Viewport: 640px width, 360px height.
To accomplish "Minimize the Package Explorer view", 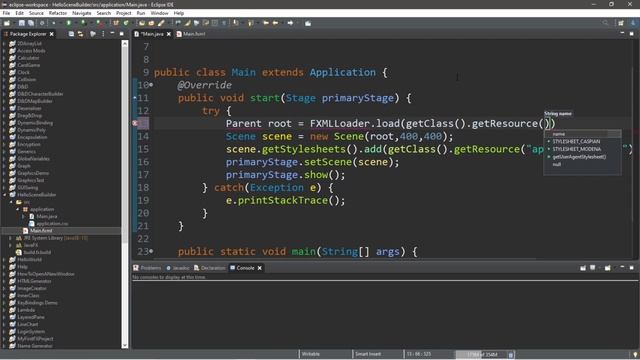I will (112, 34).
